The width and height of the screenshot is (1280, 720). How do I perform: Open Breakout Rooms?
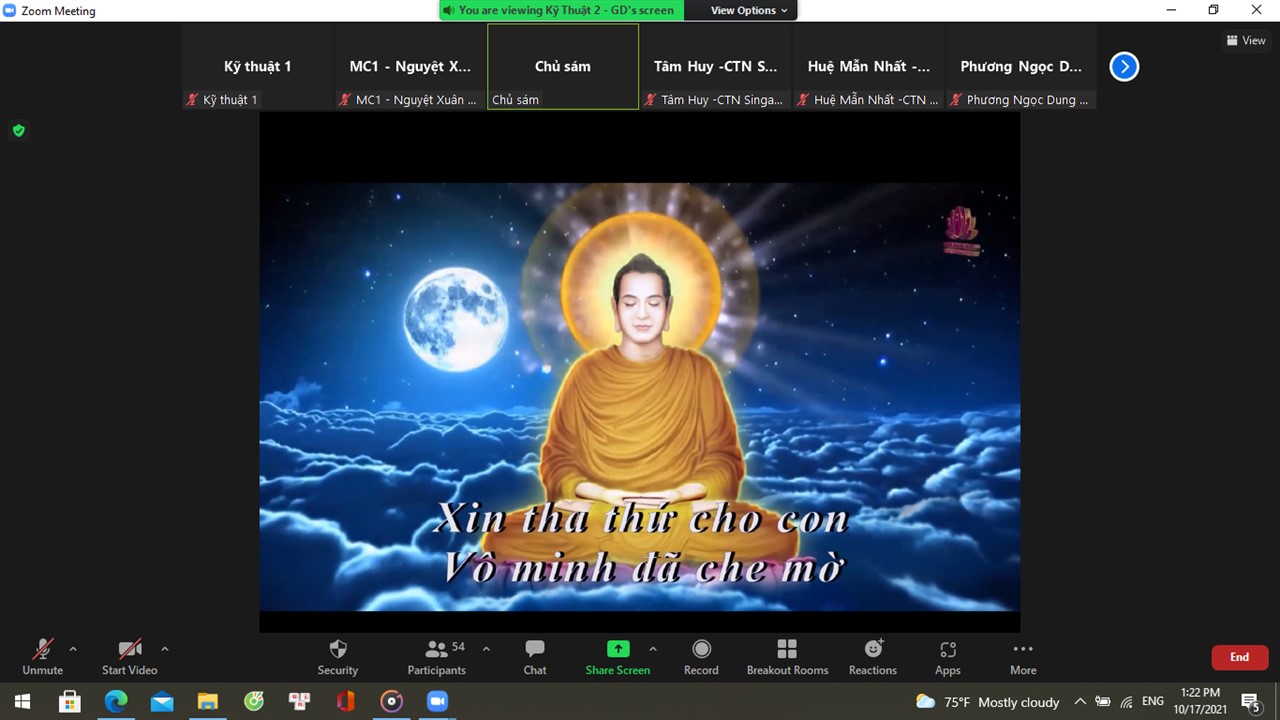[787, 657]
